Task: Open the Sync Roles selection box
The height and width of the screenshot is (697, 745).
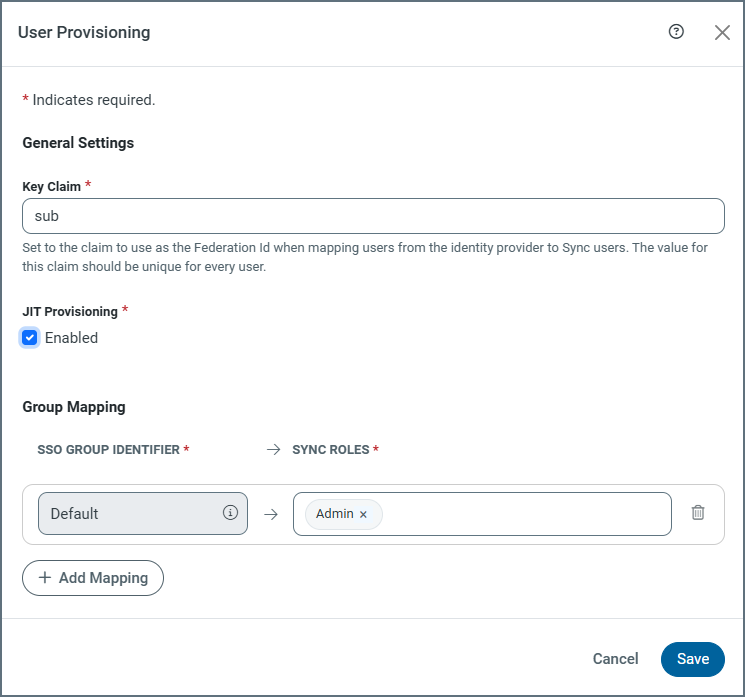Action: coord(525,513)
